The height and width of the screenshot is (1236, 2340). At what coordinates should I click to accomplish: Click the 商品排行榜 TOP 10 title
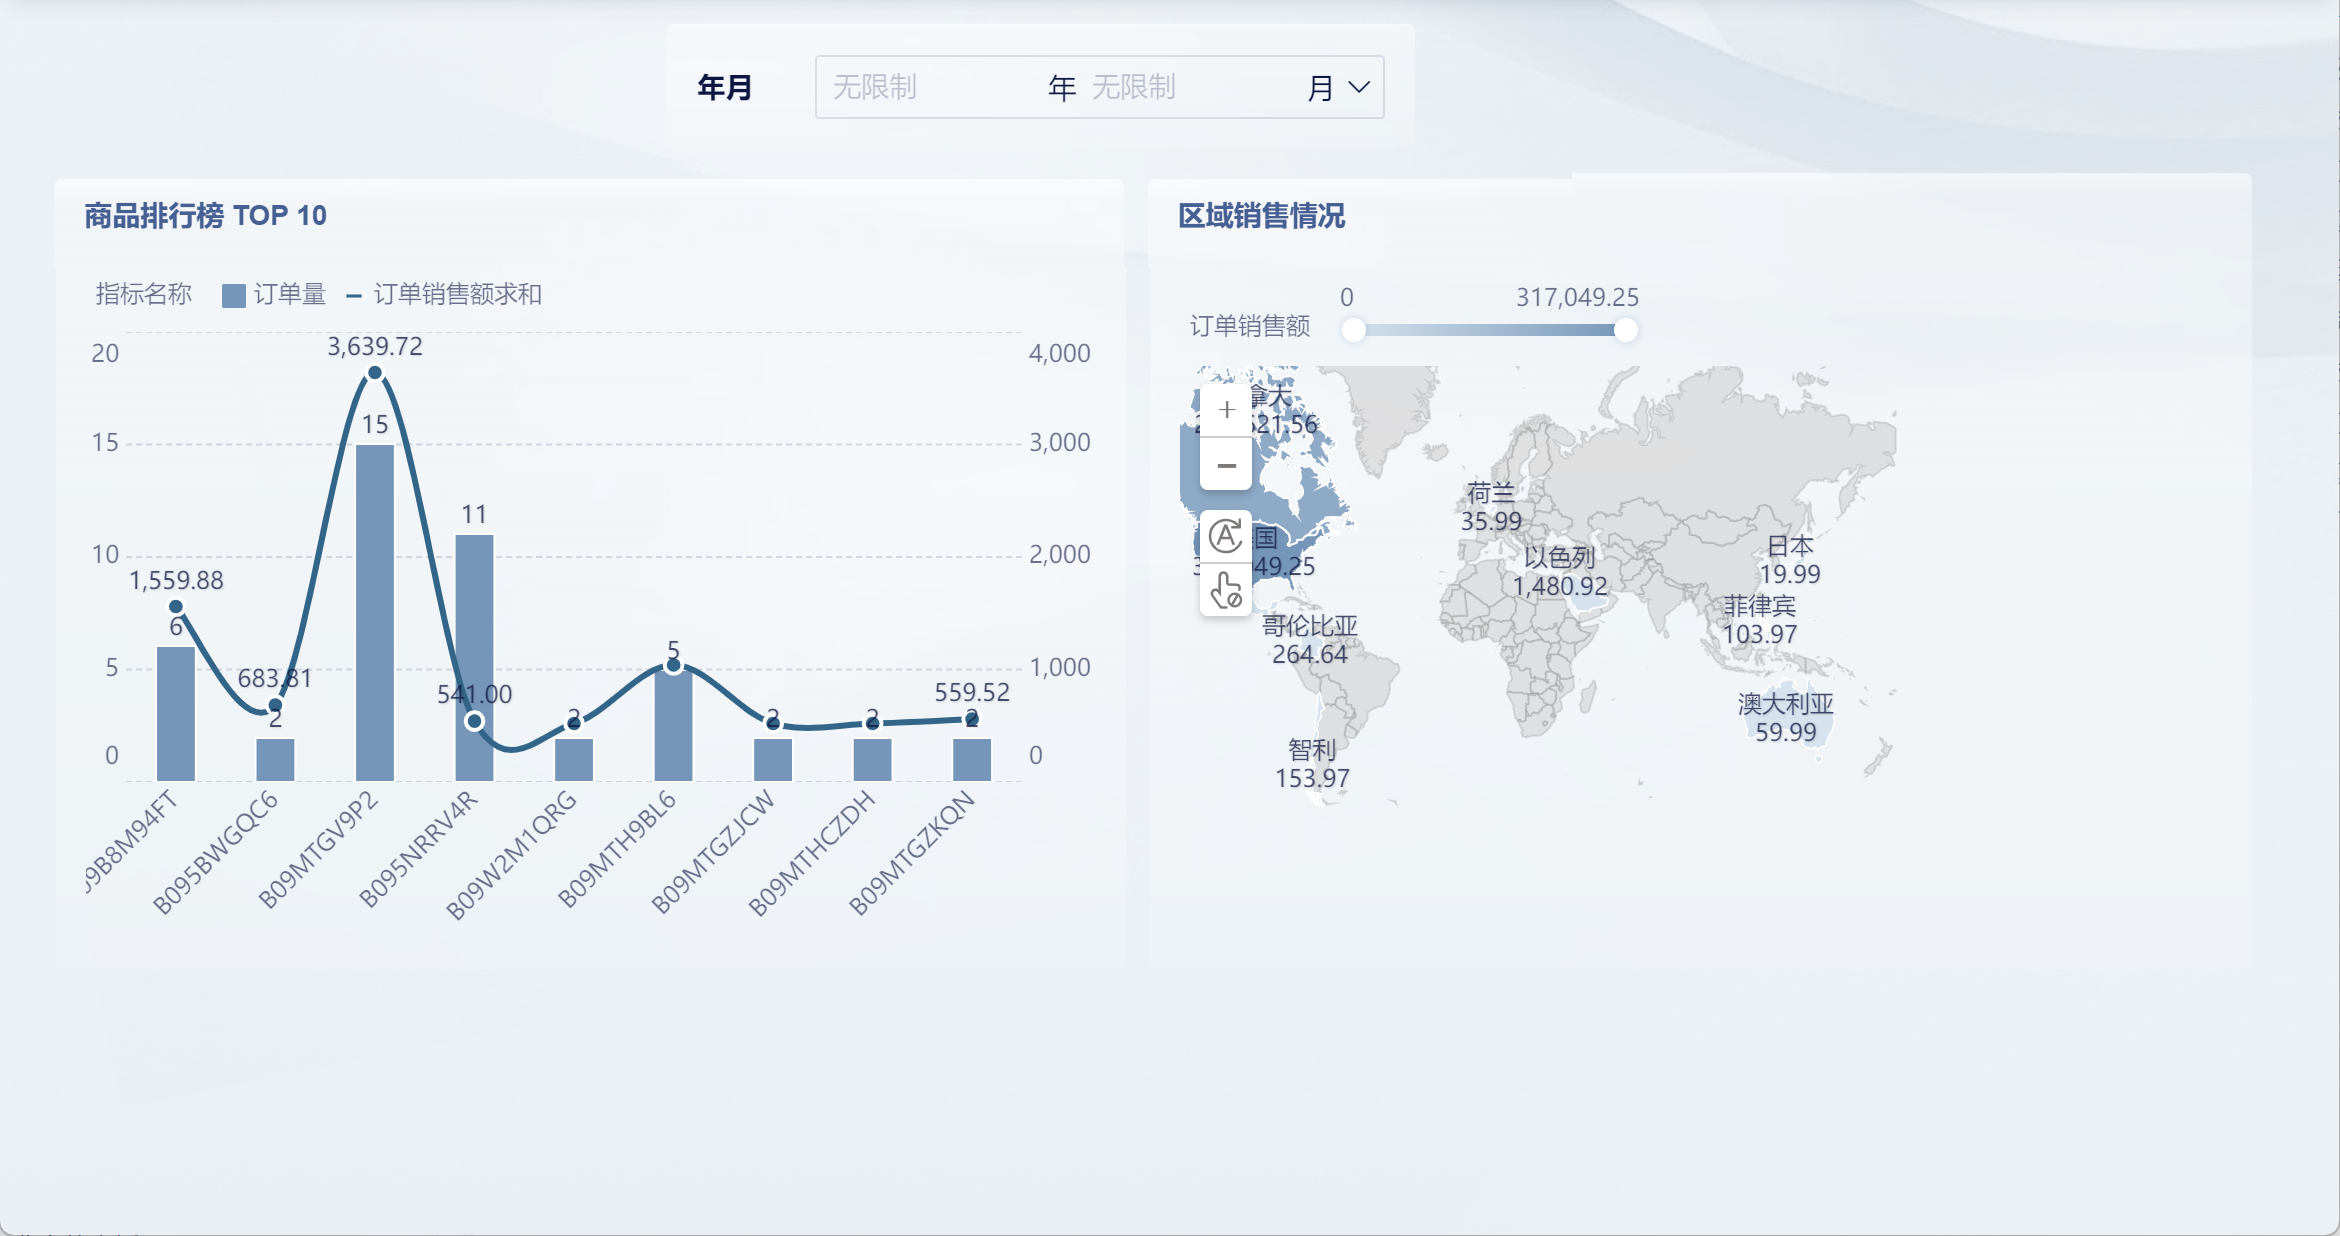click(x=205, y=215)
